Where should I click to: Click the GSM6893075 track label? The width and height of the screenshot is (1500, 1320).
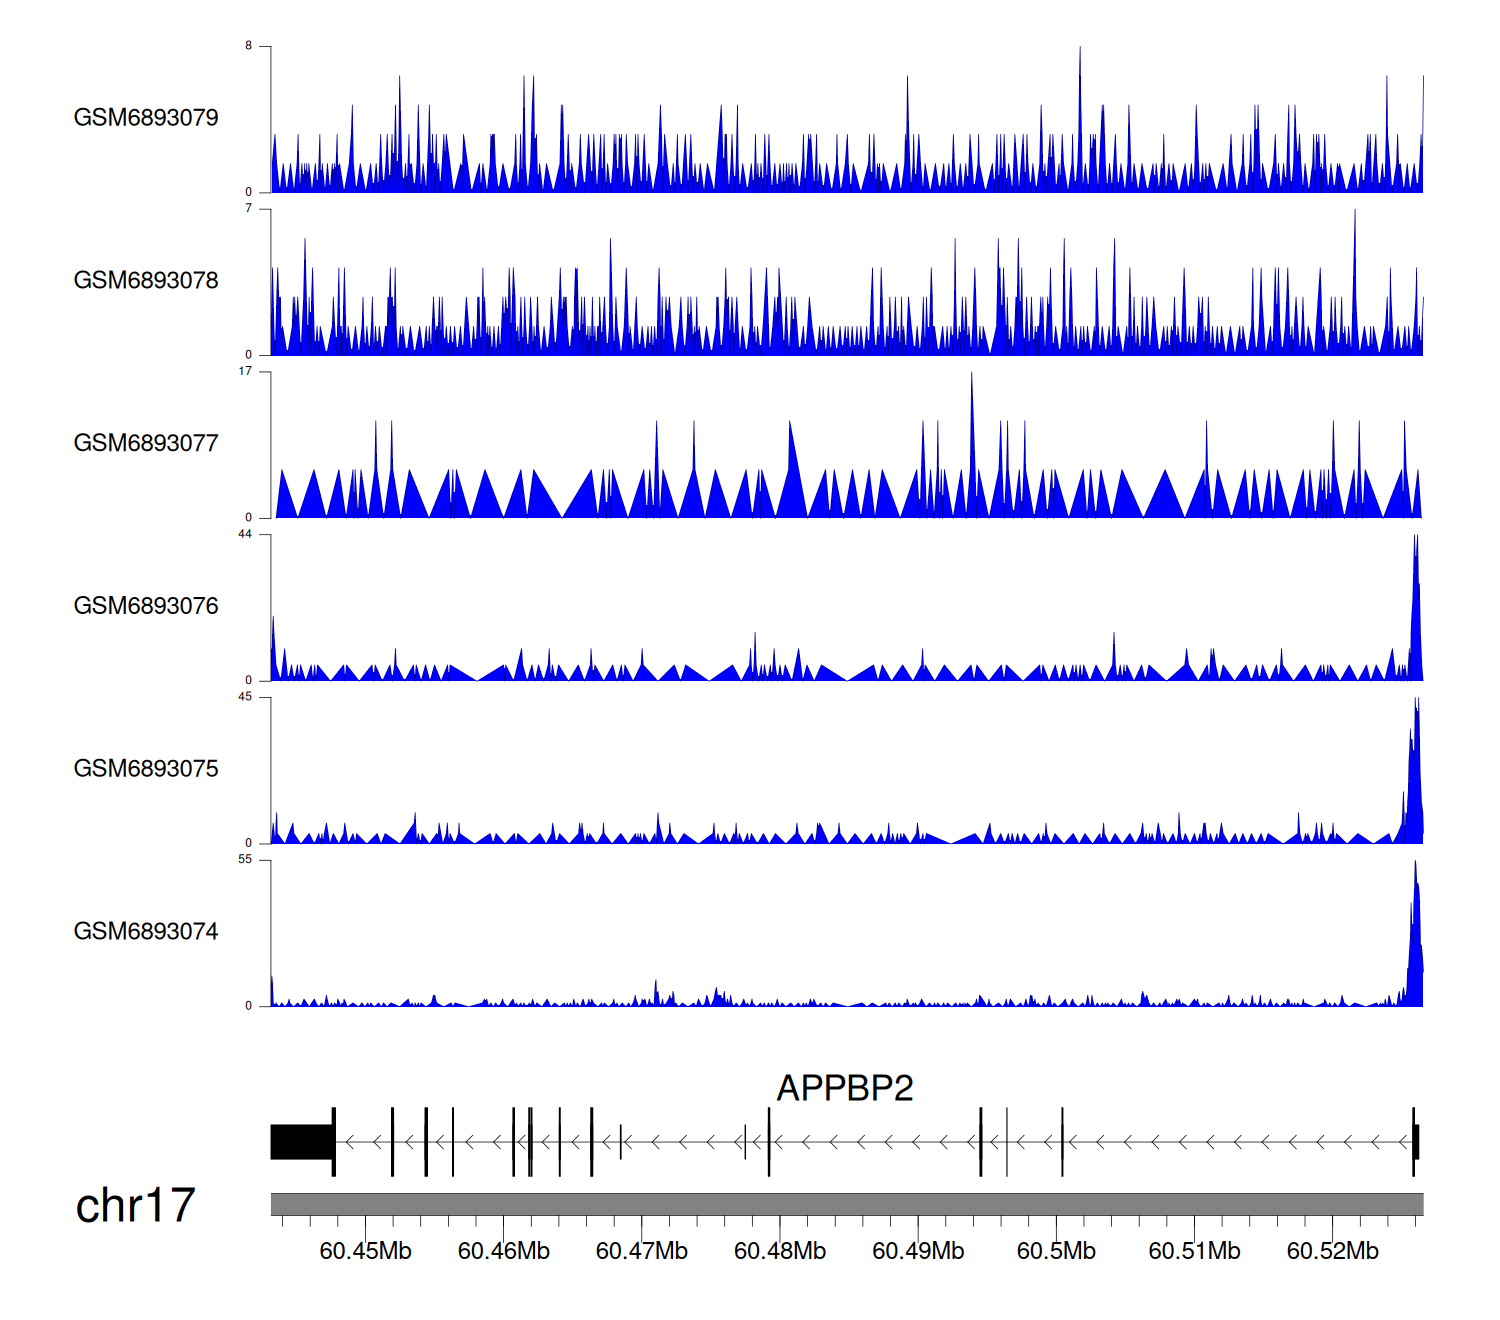(x=146, y=769)
